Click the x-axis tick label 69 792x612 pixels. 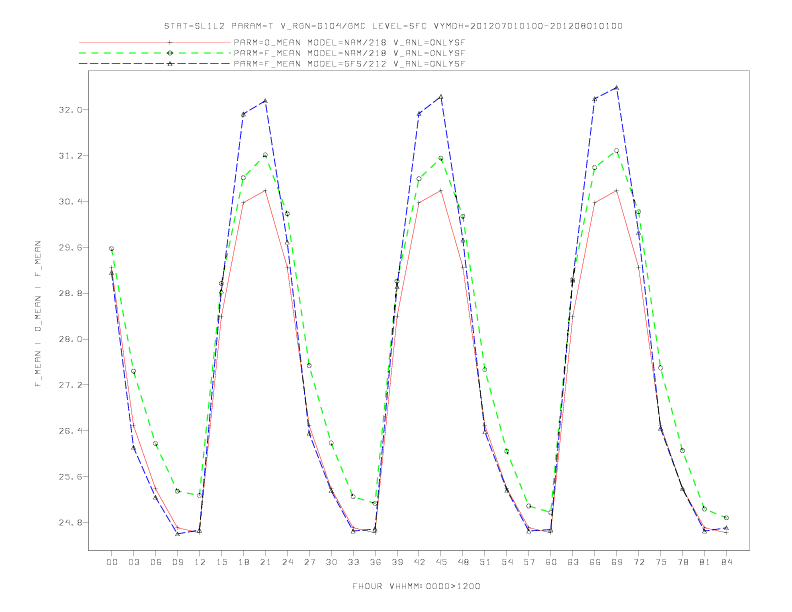click(617, 562)
